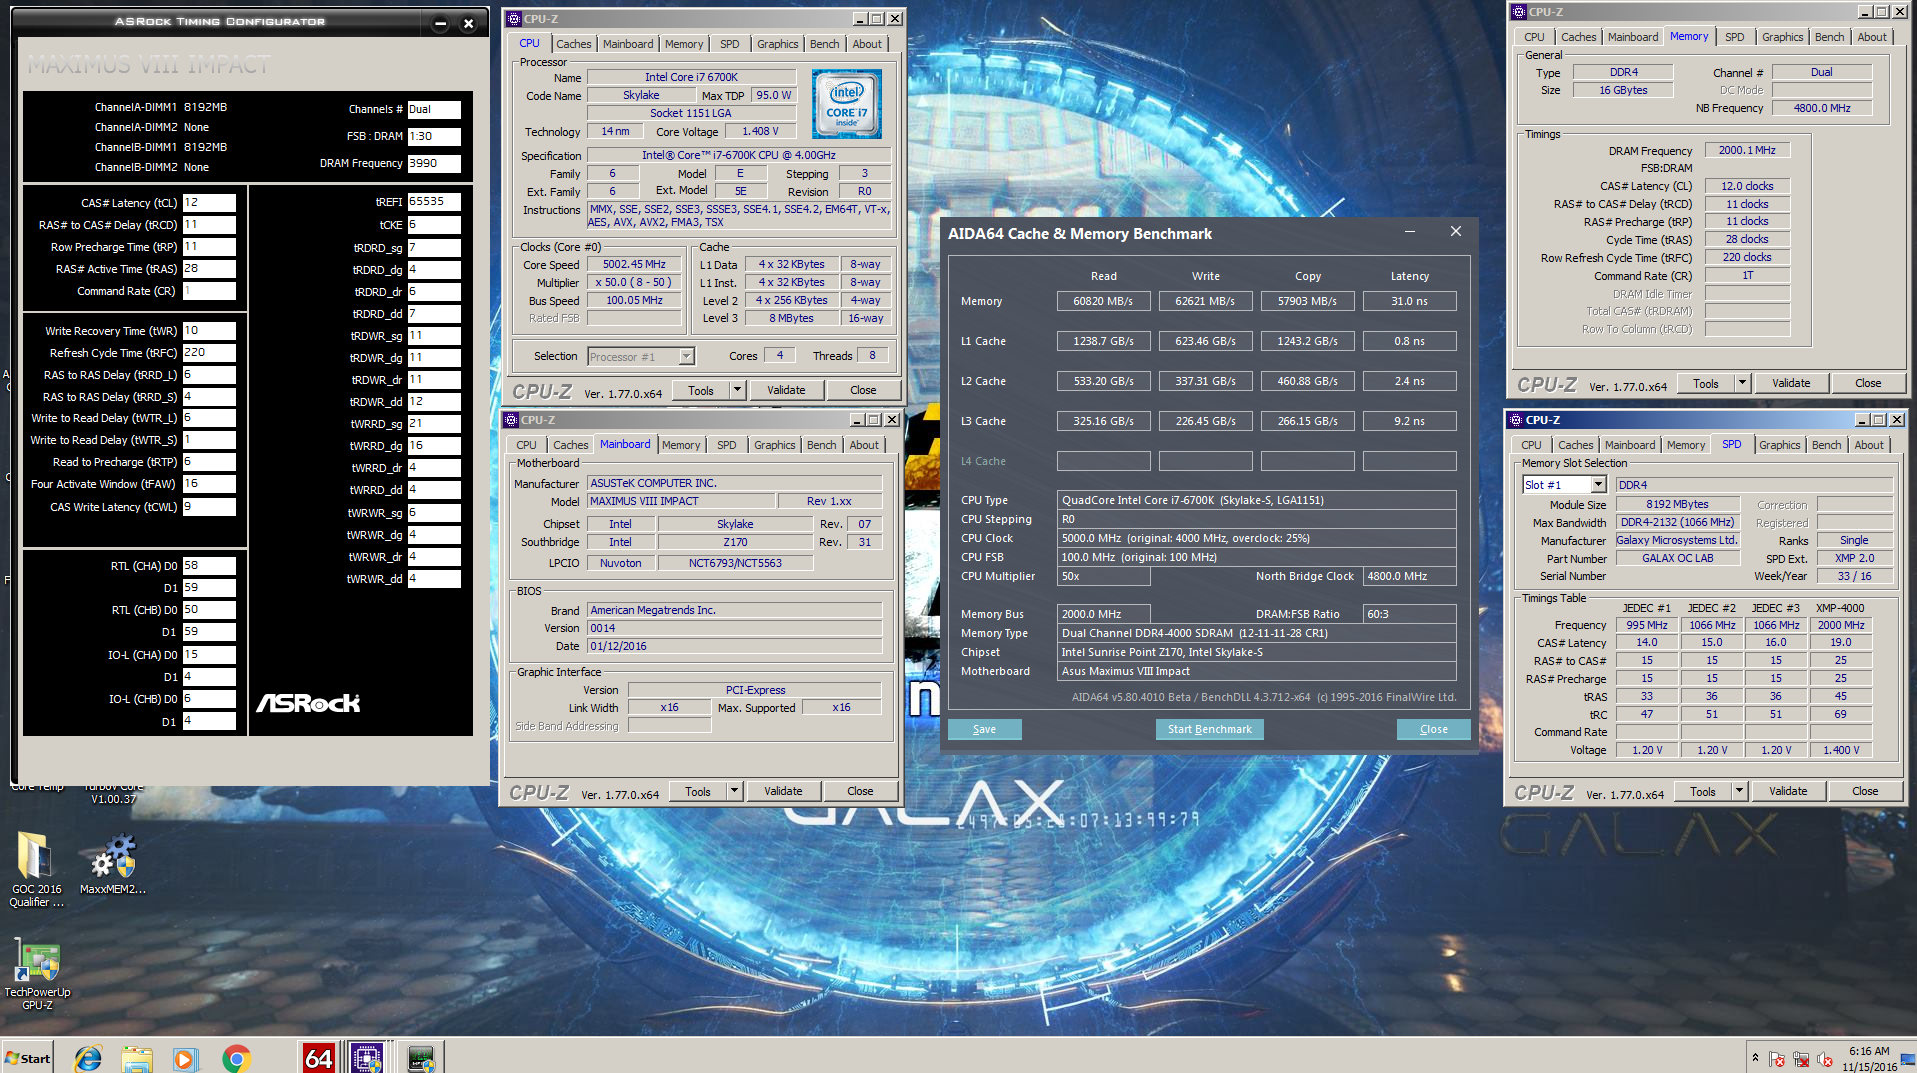
Task: Click the XMP-4000 voltage 1.400 V cell
Action: coord(1841,750)
